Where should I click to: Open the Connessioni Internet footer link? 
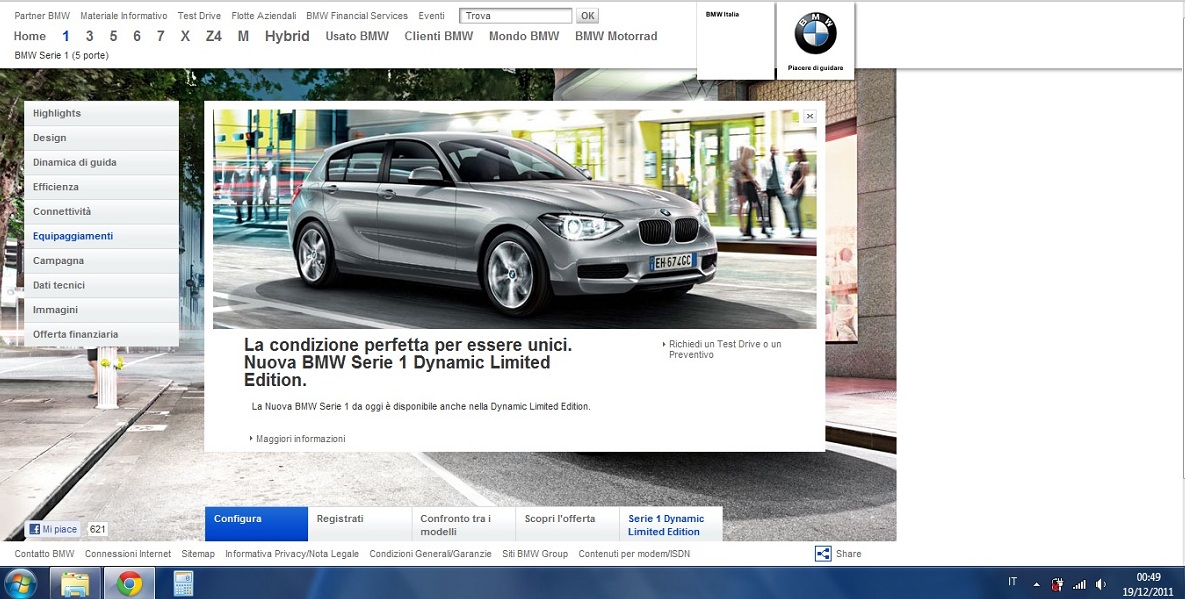point(128,554)
